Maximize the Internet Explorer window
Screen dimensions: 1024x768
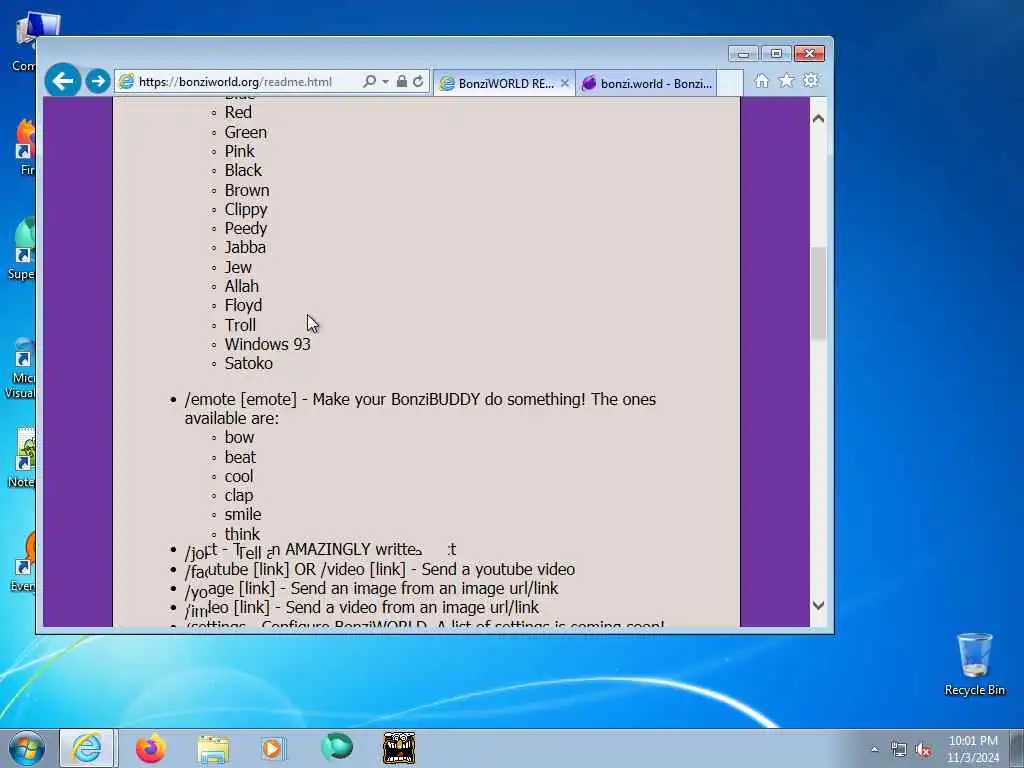click(776, 54)
